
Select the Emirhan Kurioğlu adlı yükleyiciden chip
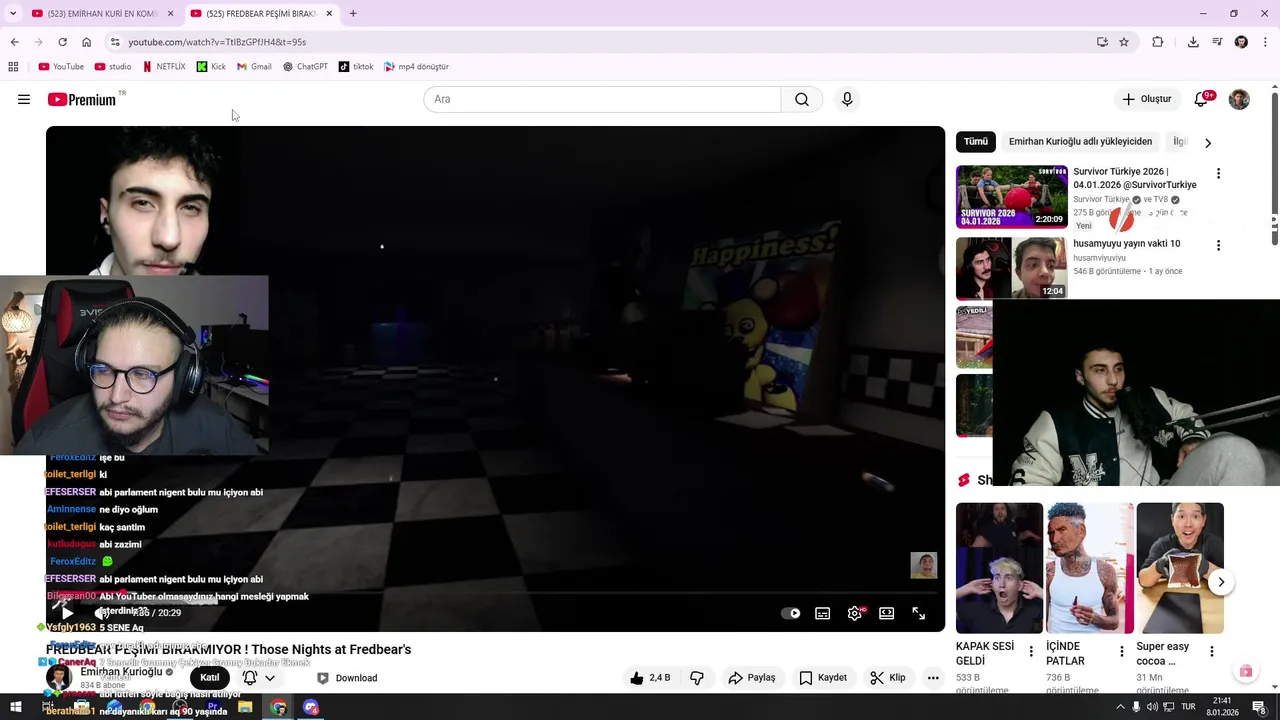point(1080,142)
